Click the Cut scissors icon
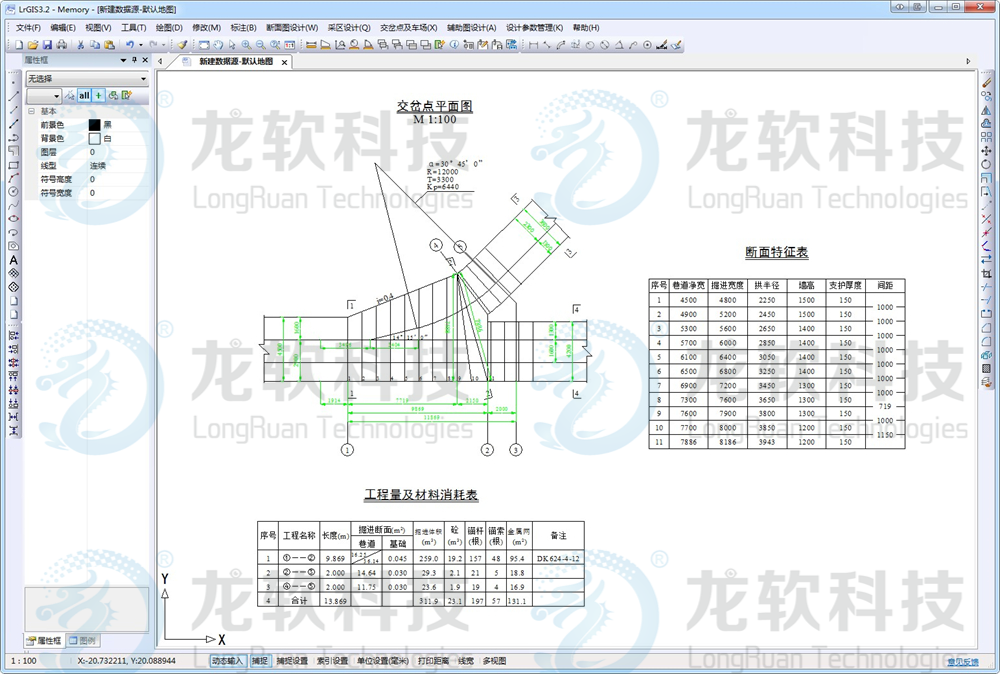The image size is (1000, 674). point(81,45)
